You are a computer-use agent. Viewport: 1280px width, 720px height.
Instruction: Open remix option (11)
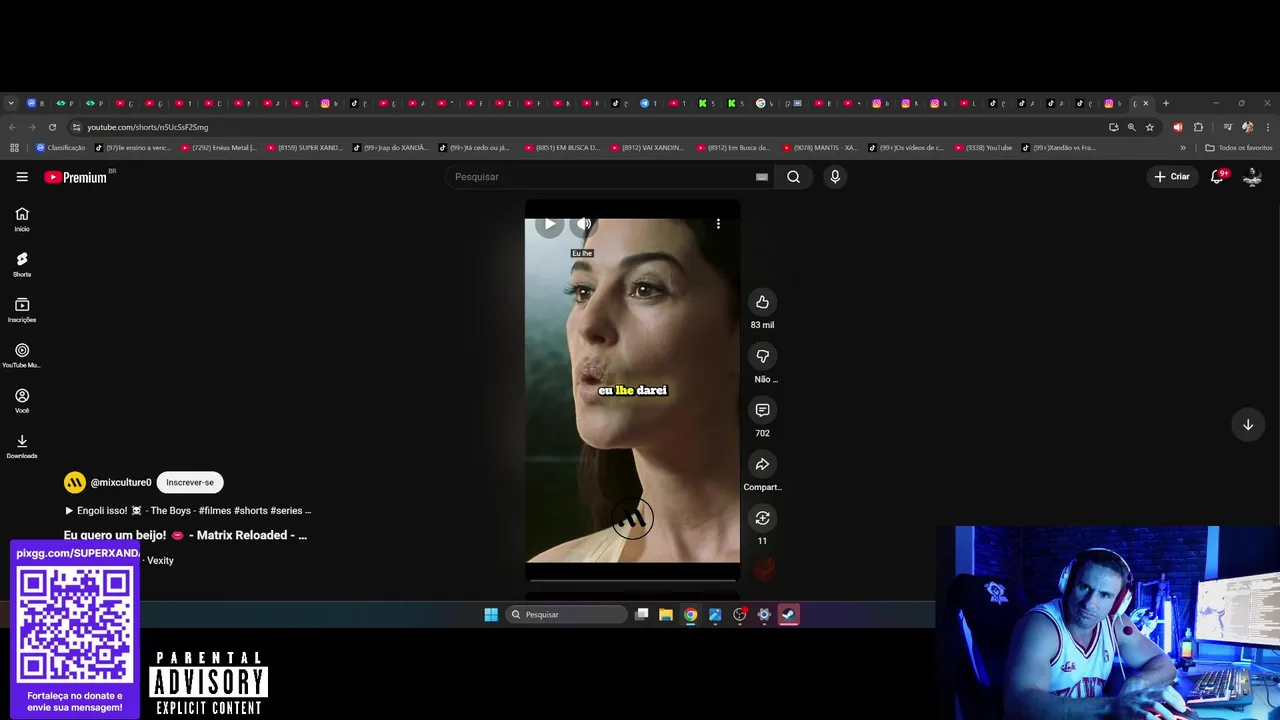coord(762,518)
